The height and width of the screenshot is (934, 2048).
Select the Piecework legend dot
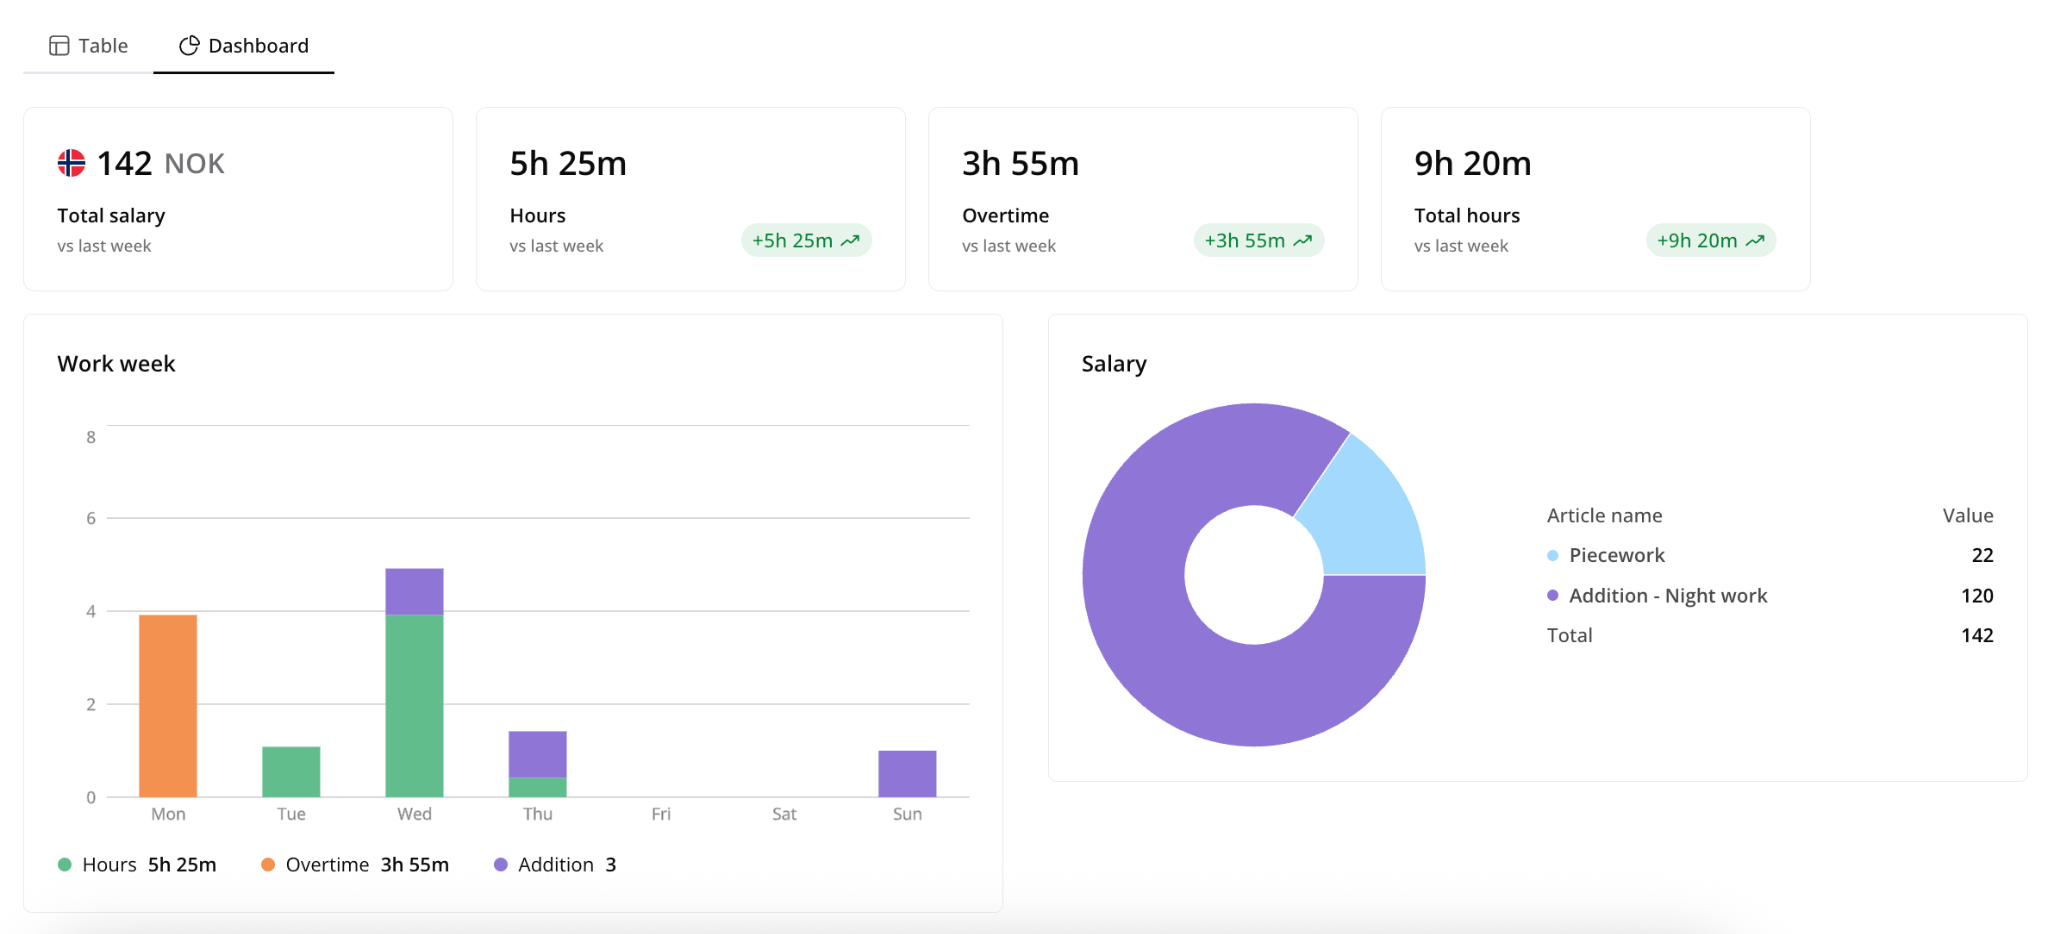[1553, 556]
